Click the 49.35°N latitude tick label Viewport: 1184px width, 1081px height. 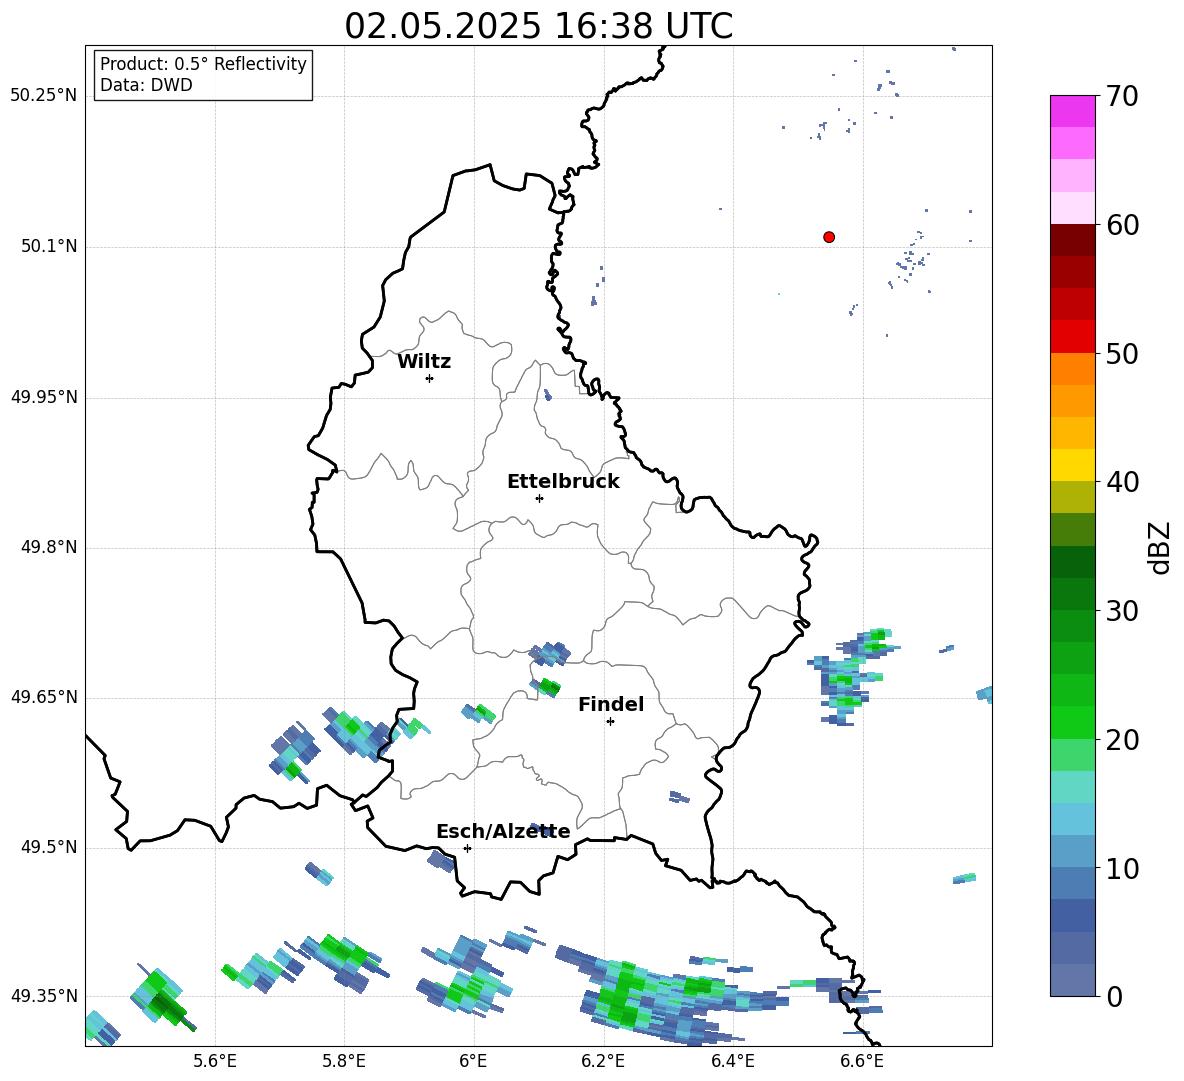(x=44, y=996)
